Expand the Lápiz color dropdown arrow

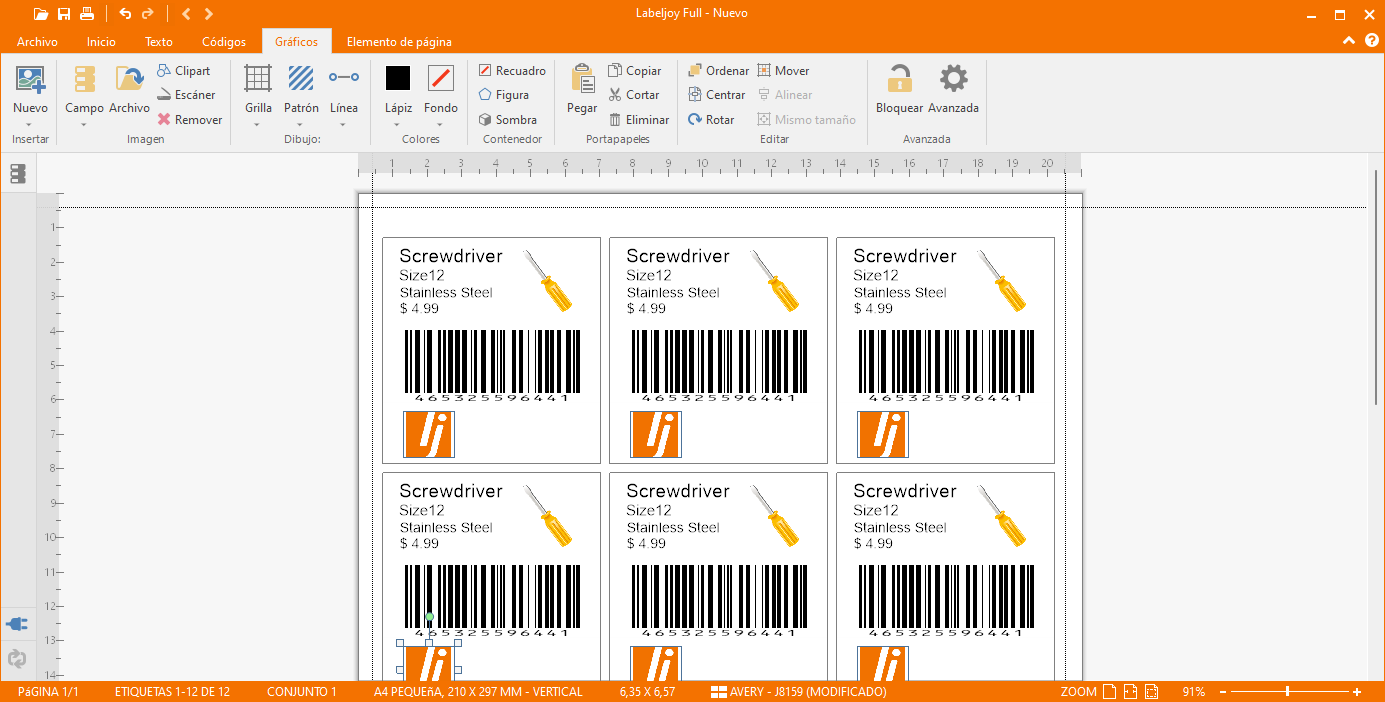398,125
